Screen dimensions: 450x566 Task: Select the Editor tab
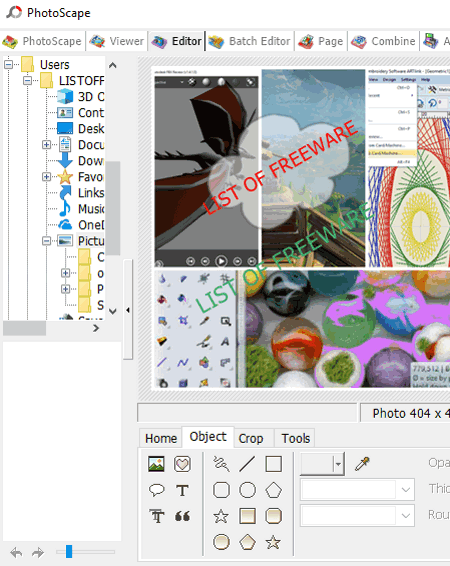(x=177, y=41)
